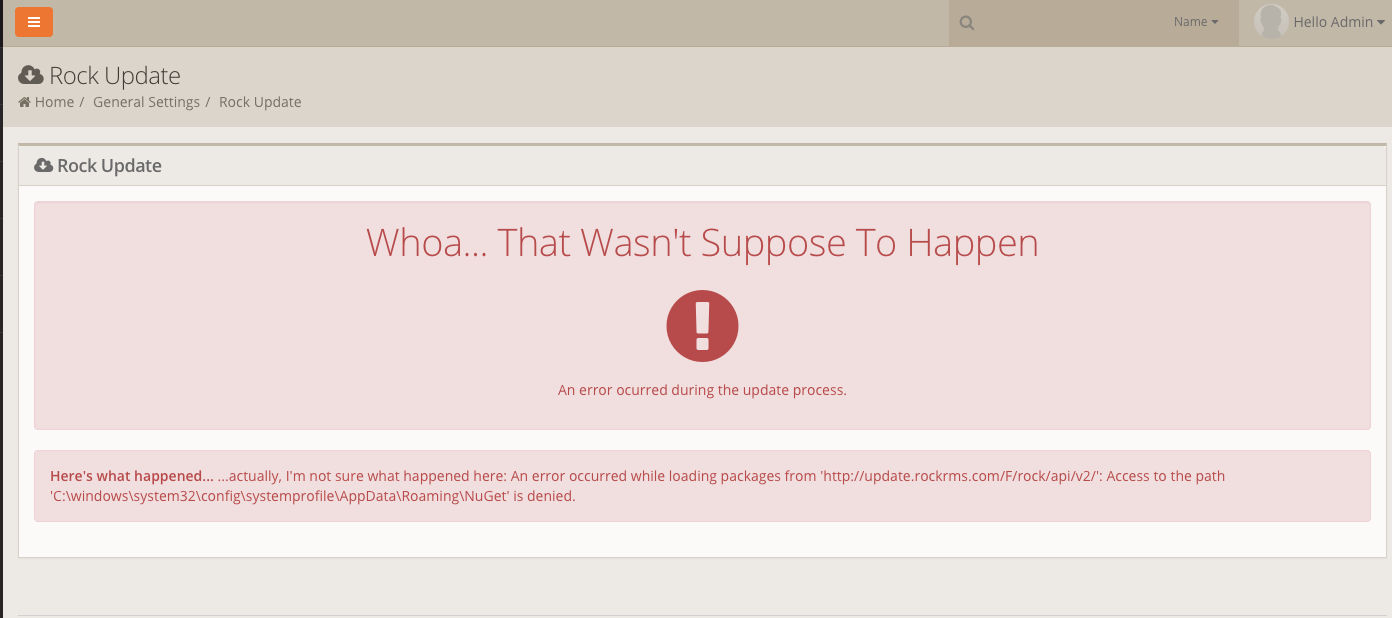1392x618 pixels.
Task: Select Rock Update in the breadcrumb trail
Action: pyautogui.click(x=259, y=101)
